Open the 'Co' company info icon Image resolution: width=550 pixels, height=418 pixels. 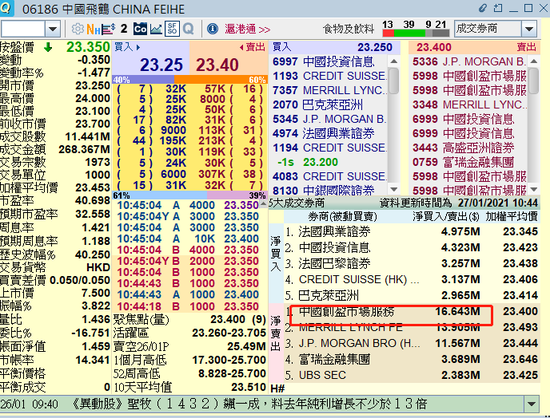(x=140, y=29)
